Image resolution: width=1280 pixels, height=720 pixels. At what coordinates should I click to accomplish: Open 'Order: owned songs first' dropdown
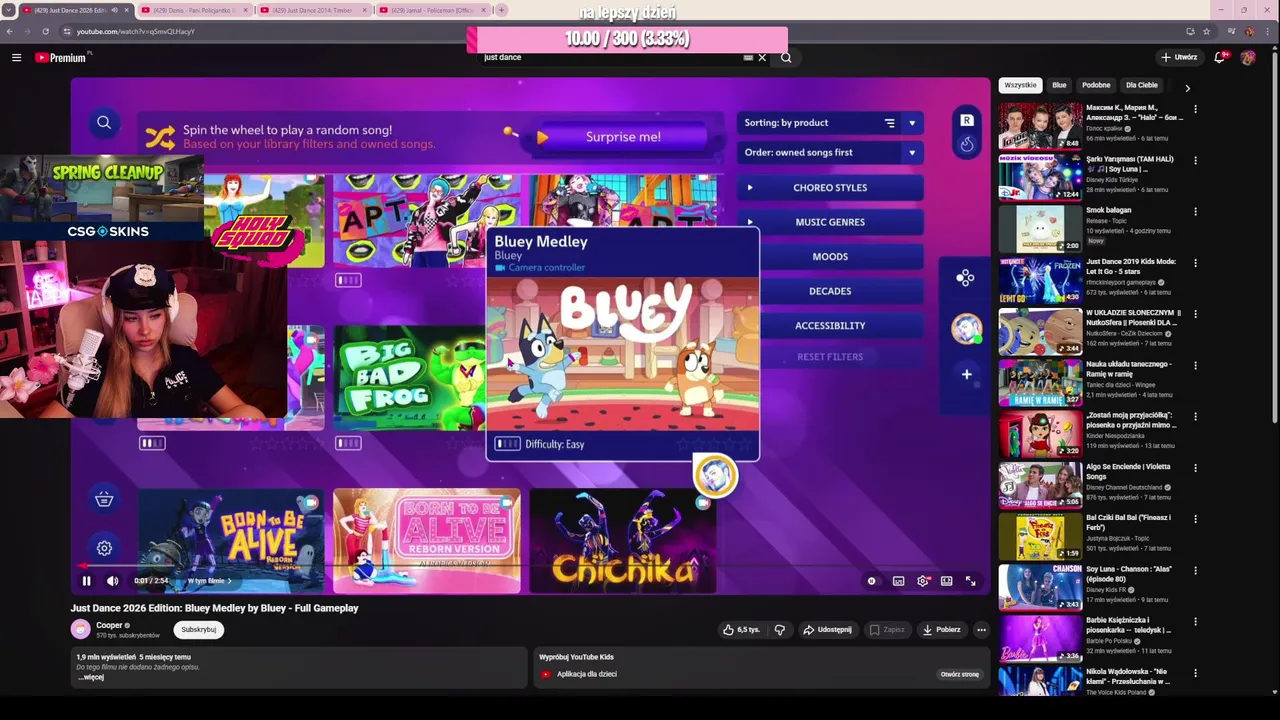click(830, 153)
